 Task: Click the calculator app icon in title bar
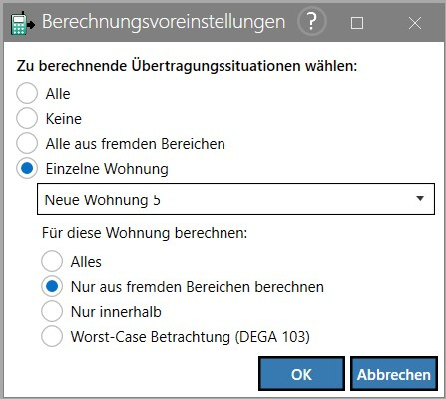(23, 23)
